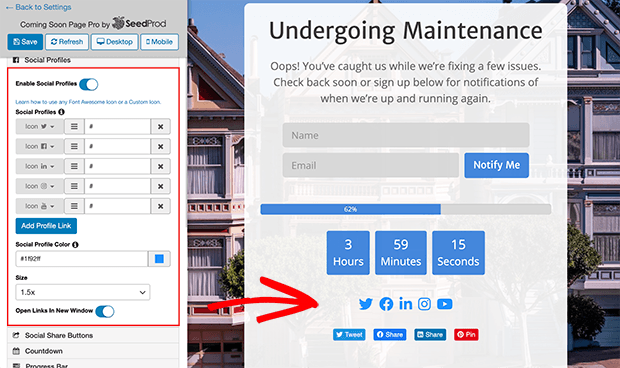Screen dimensions: 620x368
Task: Click the Refresh button
Action: [x=67, y=42]
